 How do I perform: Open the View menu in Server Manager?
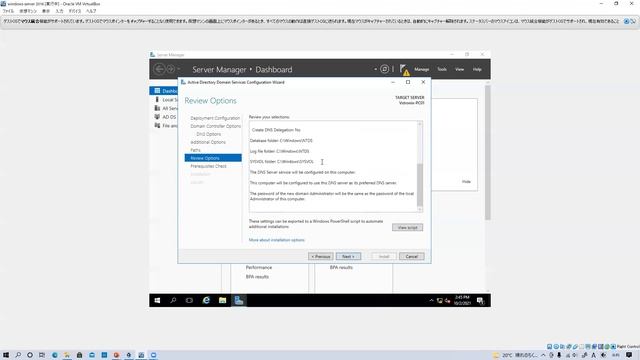(x=460, y=69)
